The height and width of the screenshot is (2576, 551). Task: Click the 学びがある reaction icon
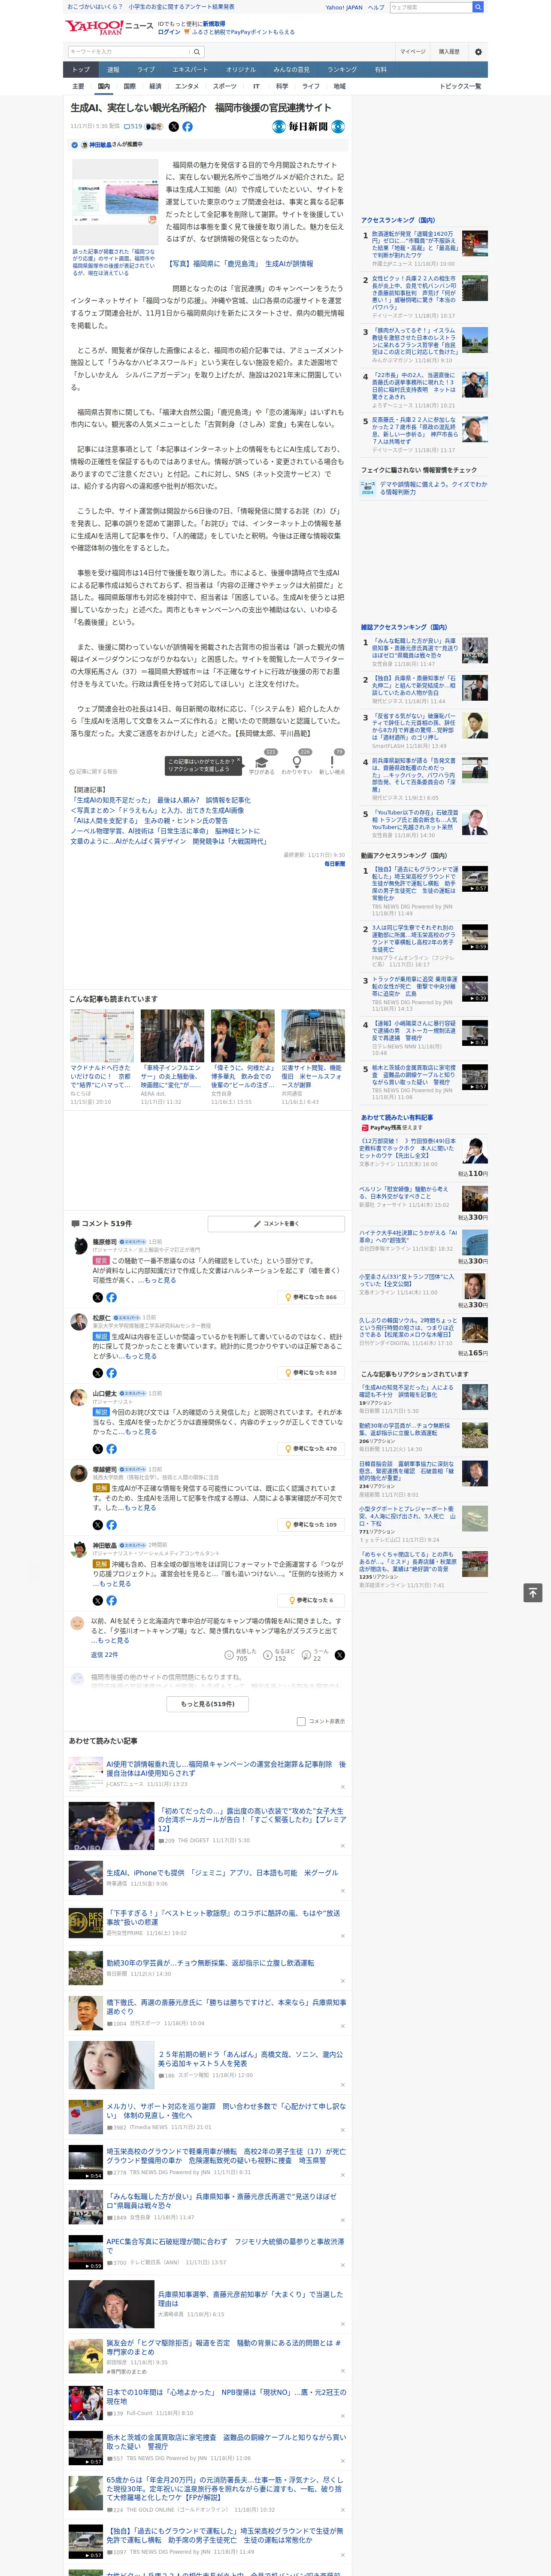pos(262,762)
